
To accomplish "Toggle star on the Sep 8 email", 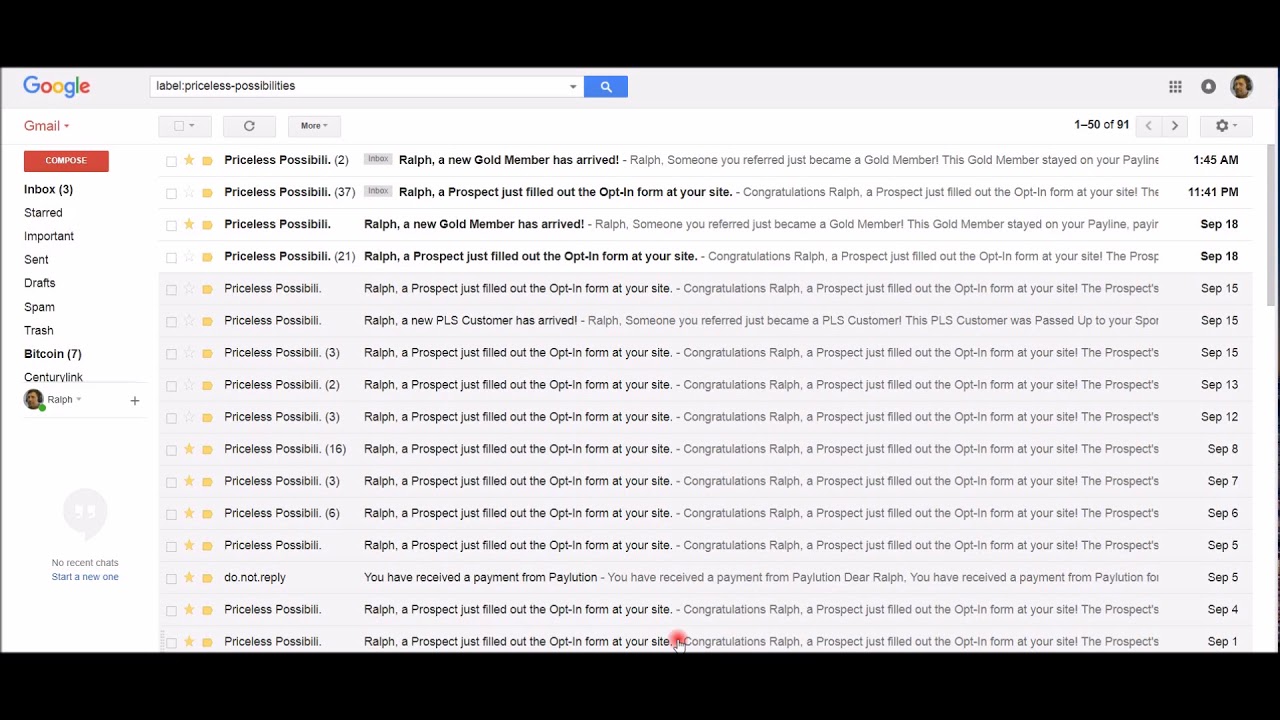I will click(x=189, y=449).
